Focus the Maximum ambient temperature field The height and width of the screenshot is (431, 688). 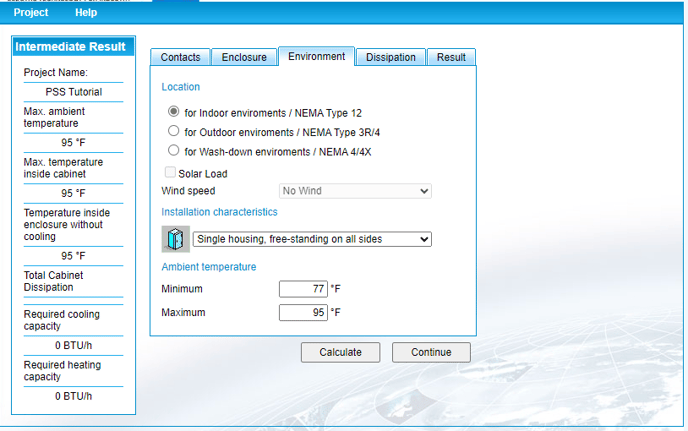pyautogui.click(x=303, y=312)
